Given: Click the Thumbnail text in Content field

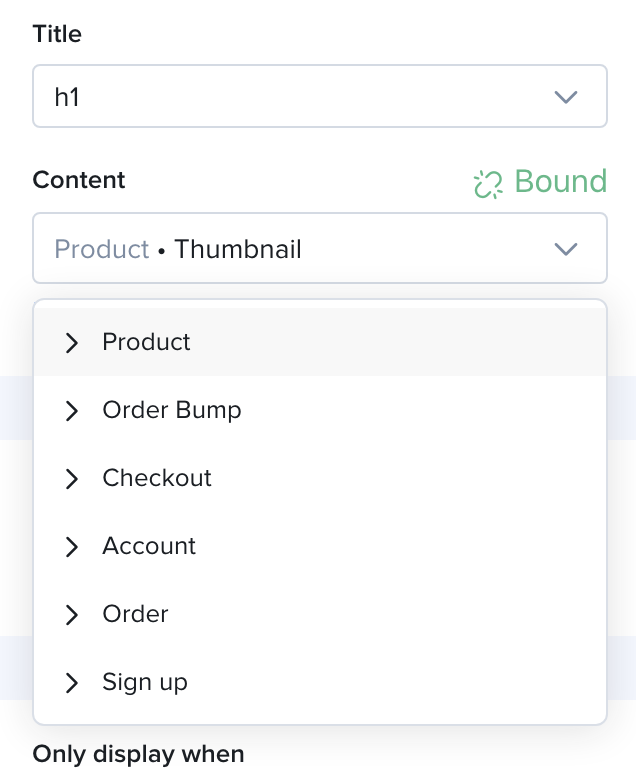Looking at the screenshot, I should coord(238,249).
